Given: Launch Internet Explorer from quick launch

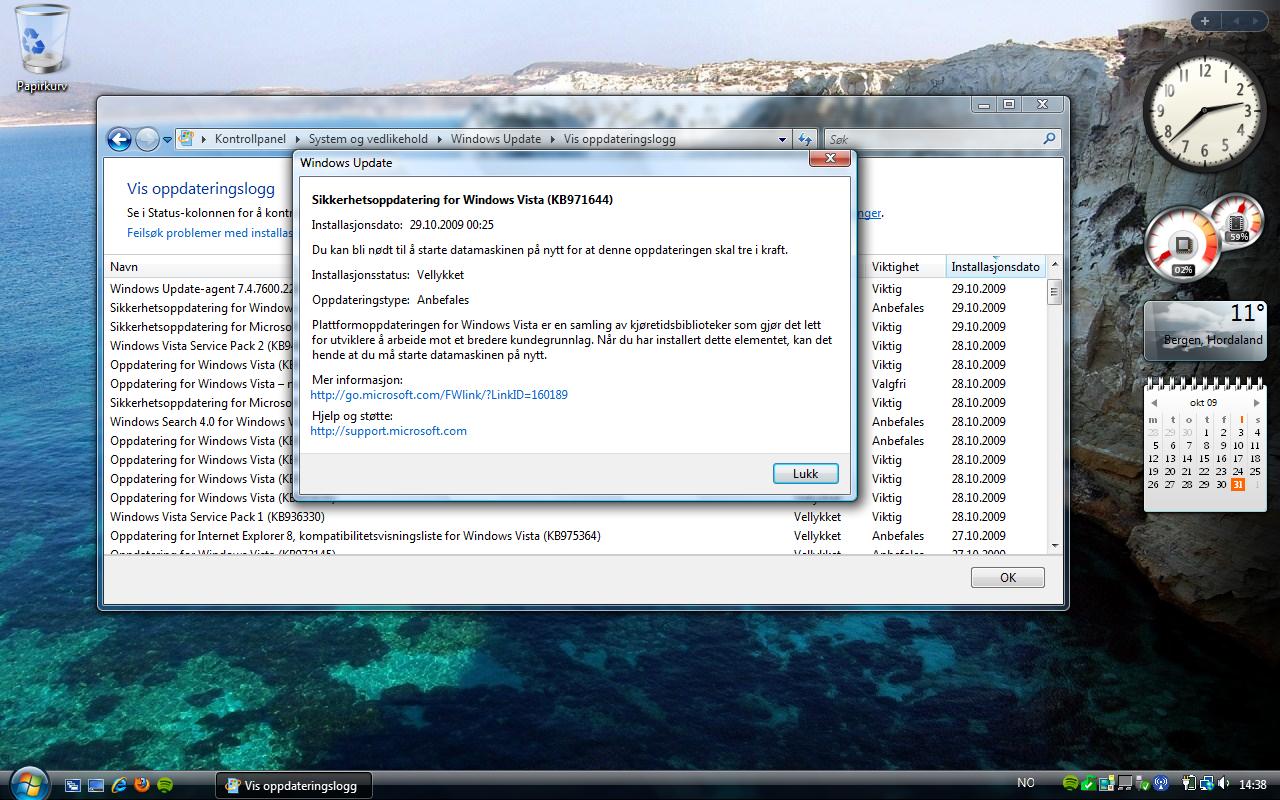Looking at the screenshot, I should pyautogui.click(x=119, y=785).
